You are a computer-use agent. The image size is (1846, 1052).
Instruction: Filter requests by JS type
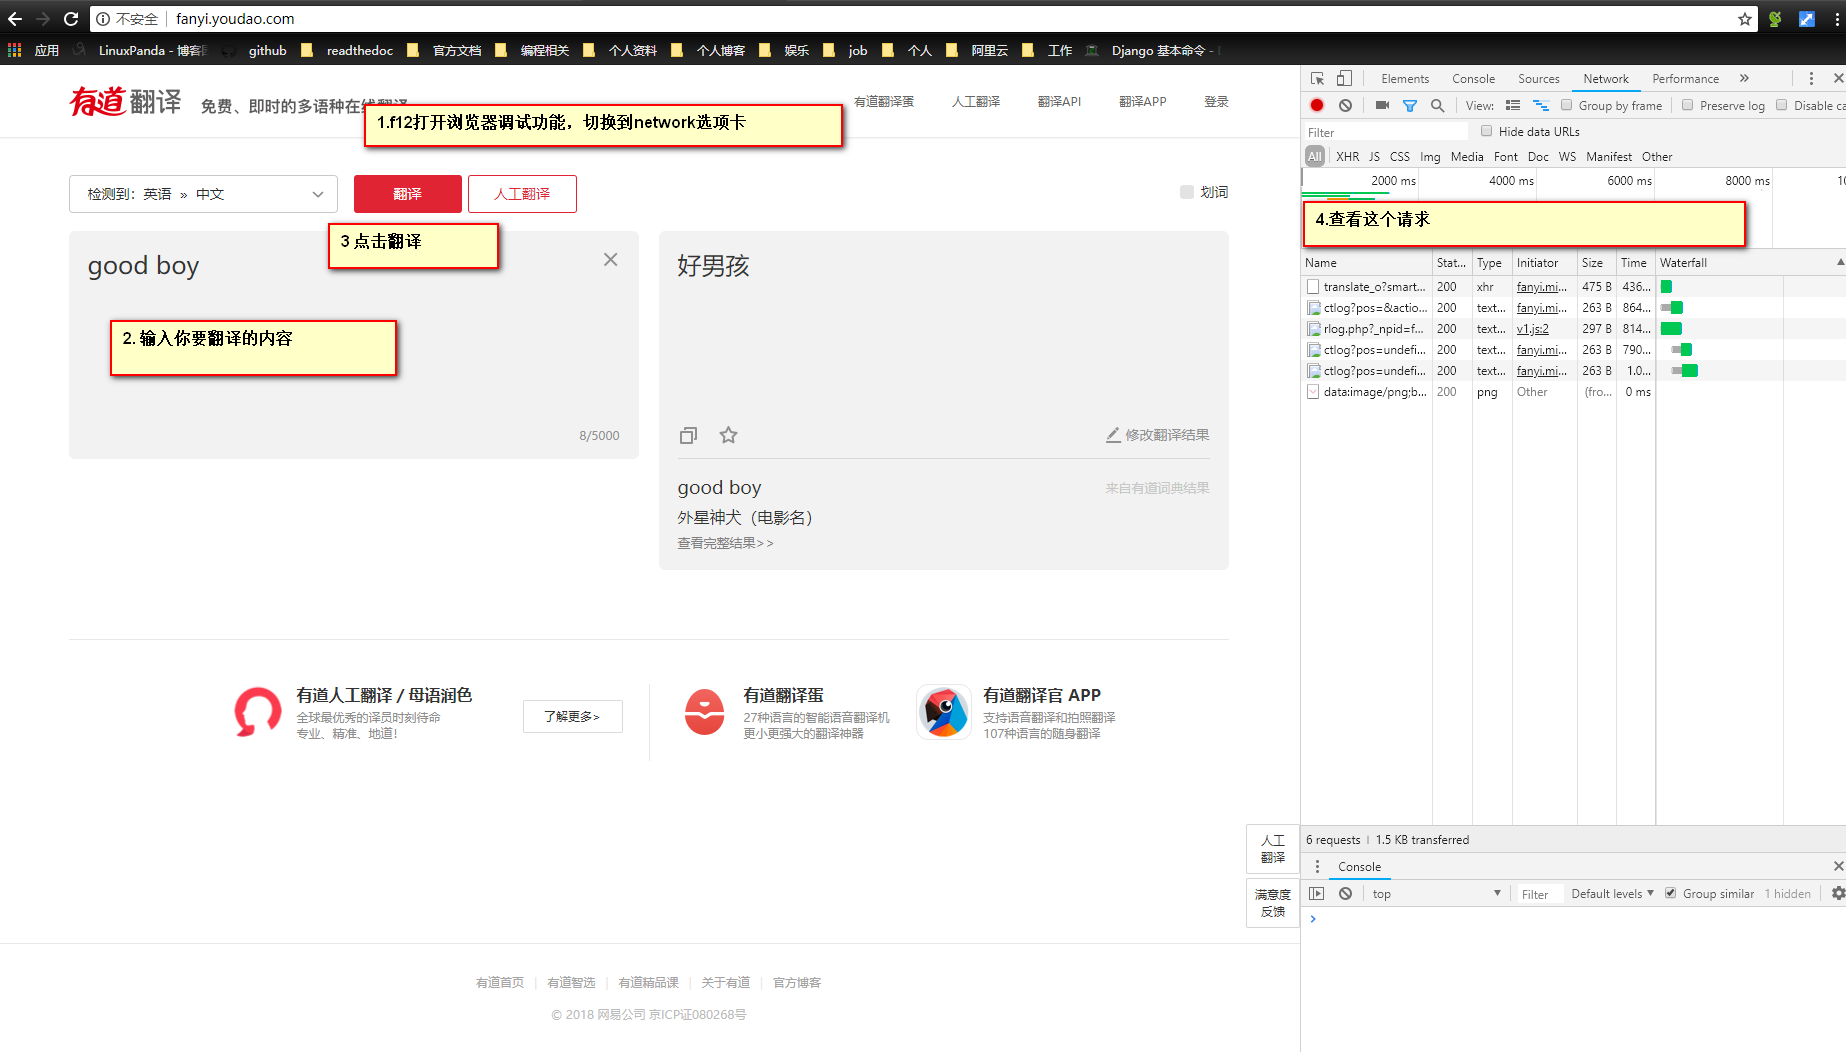[x=1374, y=156]
